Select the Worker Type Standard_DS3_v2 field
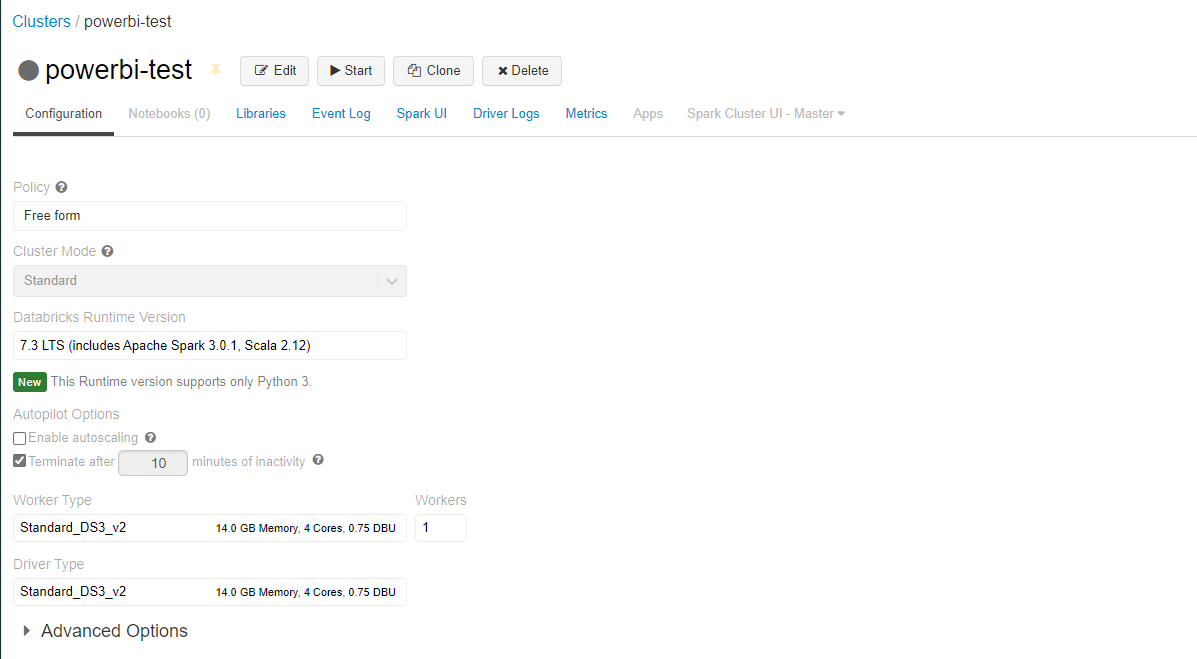Viewport: 1197px width, 659px height. [x=210, y=528]
